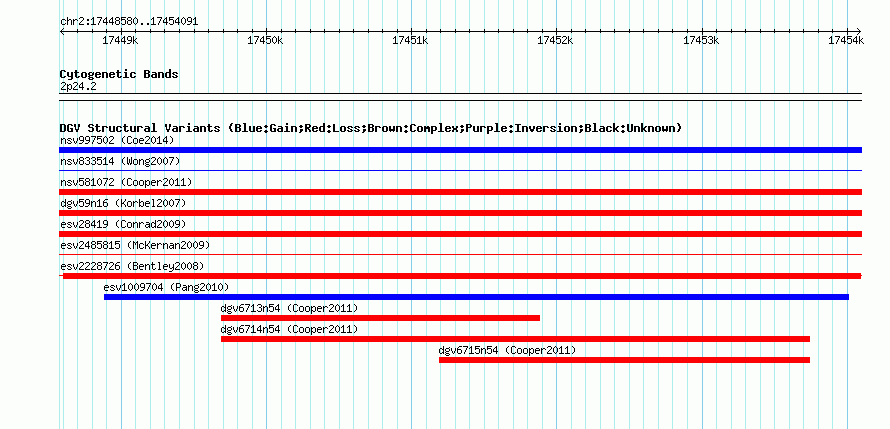Open esv28419 (Conrad2009) variant label

click(x=123, y=224)
